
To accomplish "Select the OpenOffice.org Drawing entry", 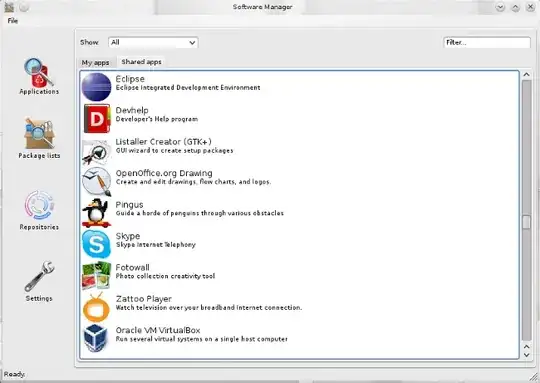I will pos(299,181).
